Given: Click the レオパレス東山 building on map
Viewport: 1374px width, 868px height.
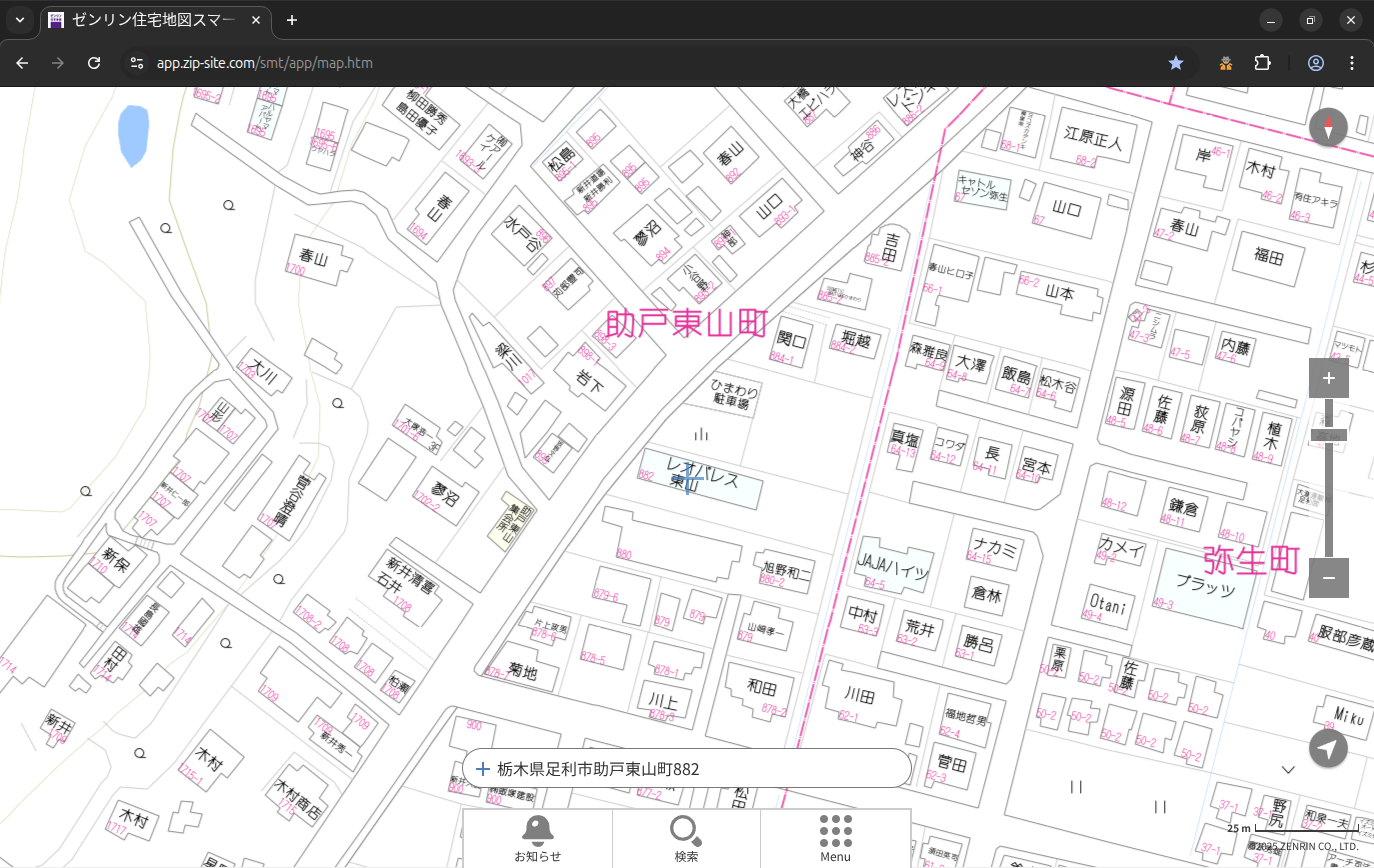Looking at the screenshot, I should click(702, 480).
